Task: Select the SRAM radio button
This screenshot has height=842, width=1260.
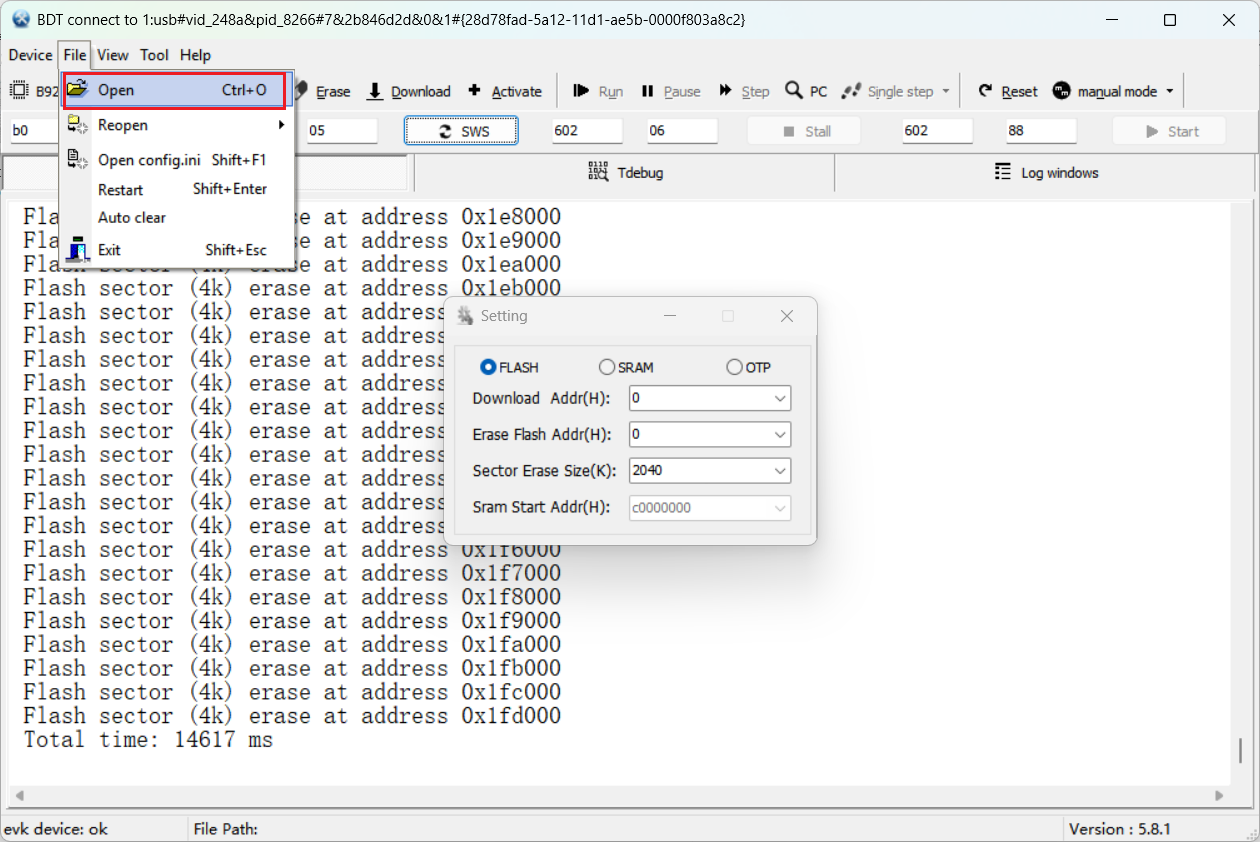Action: [607, 367]
